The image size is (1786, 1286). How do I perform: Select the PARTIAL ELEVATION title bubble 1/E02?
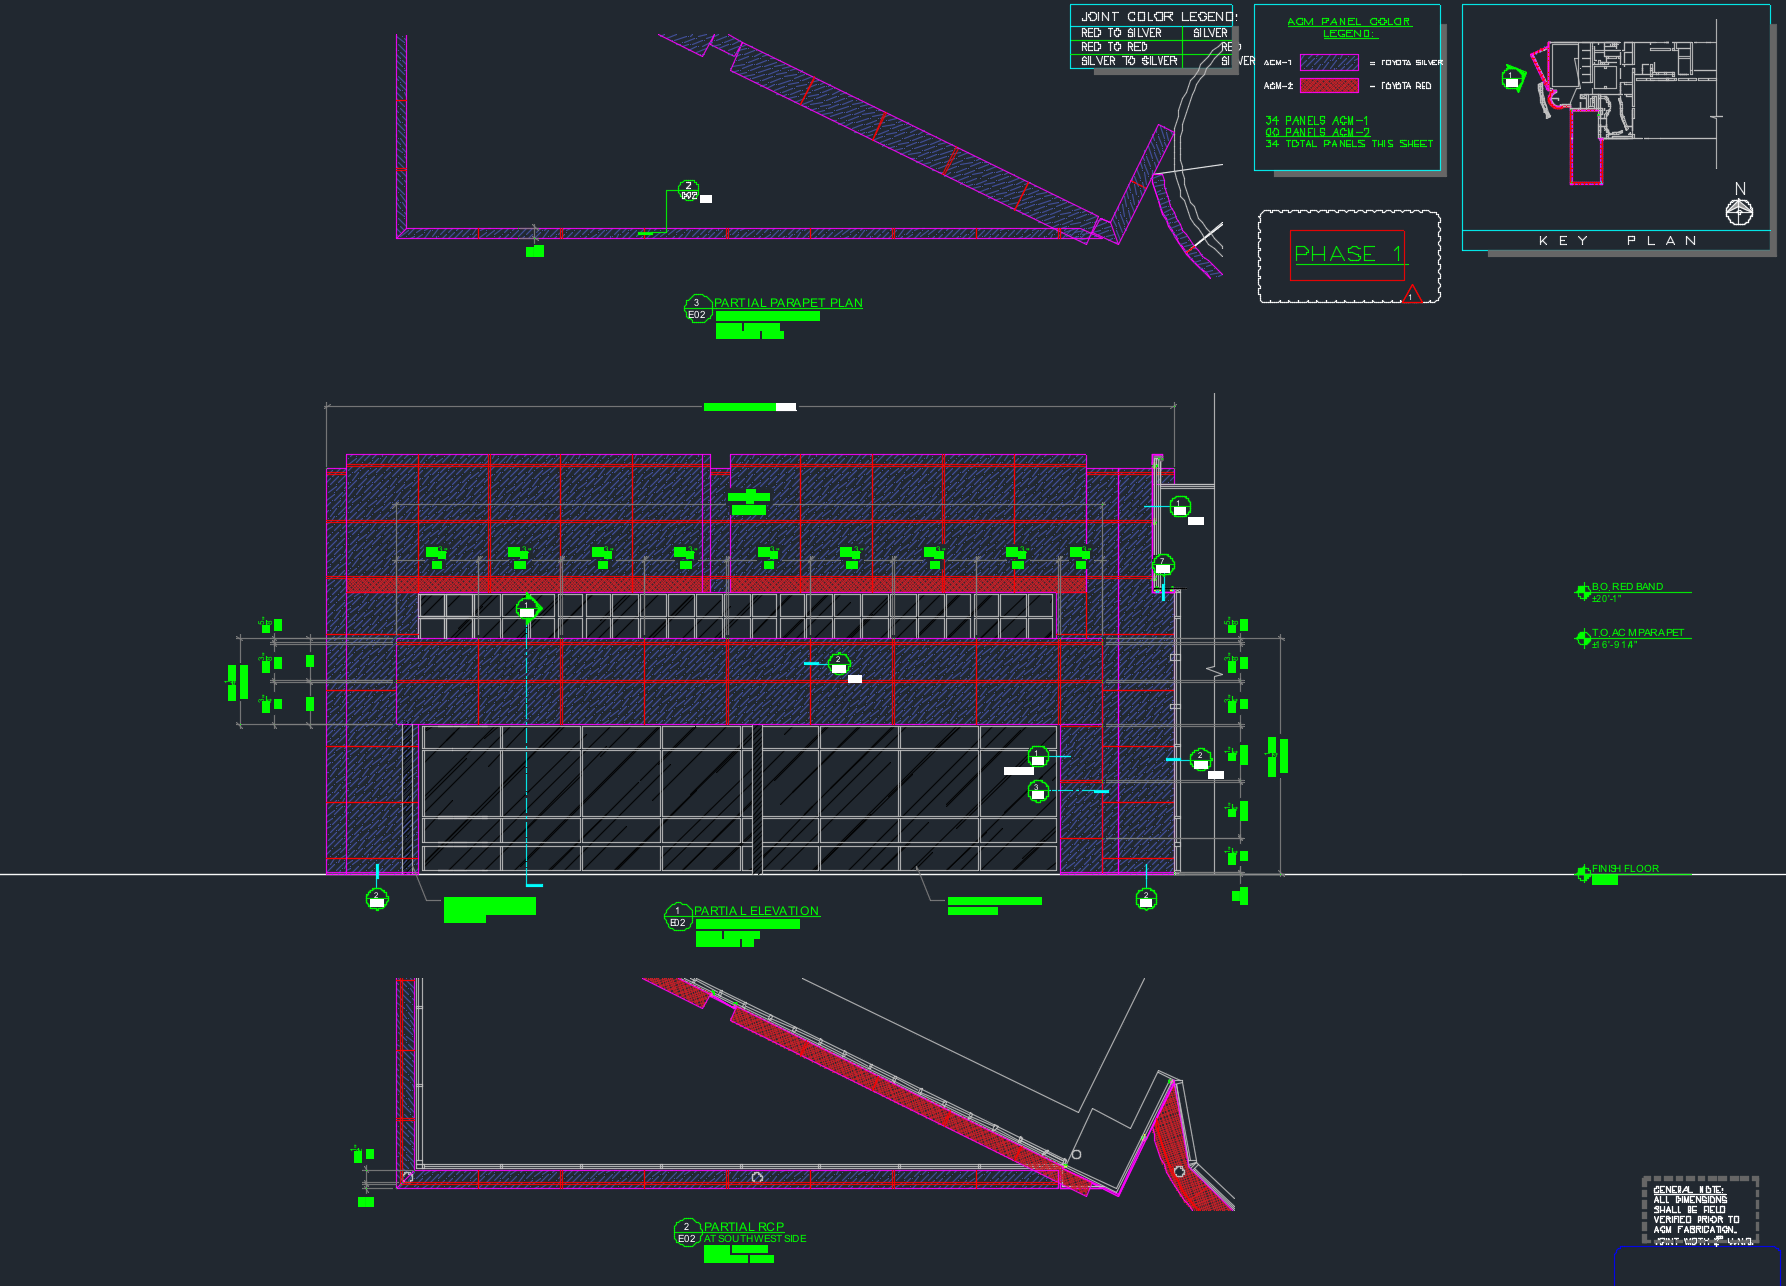pos(678,916)
